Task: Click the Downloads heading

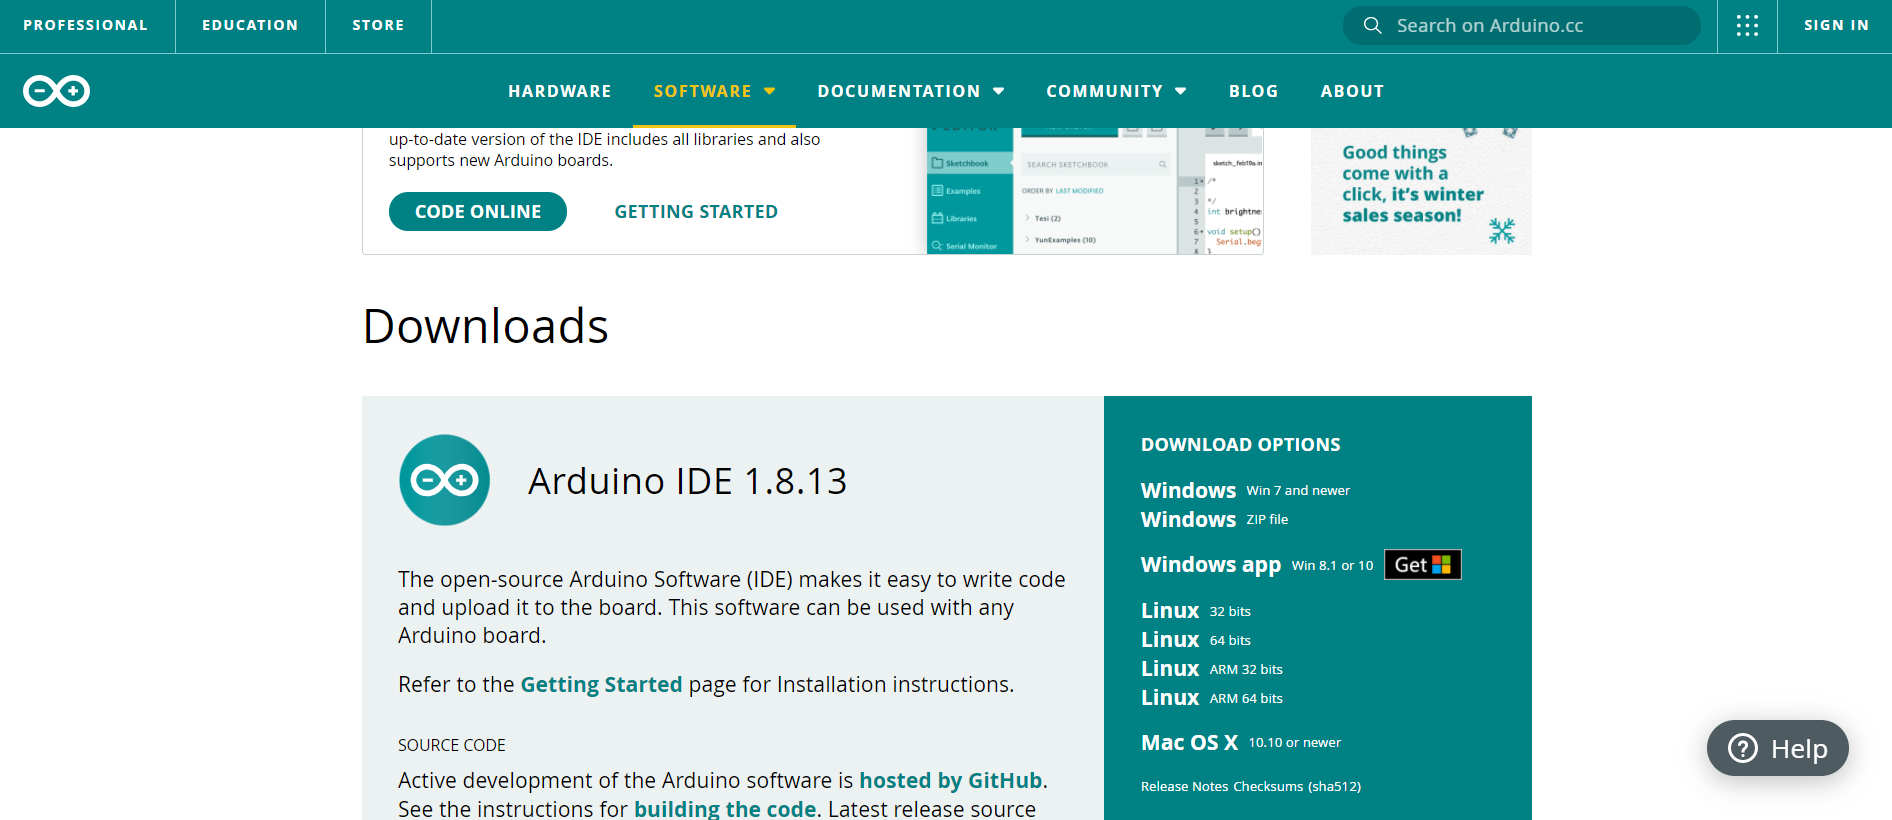Action: [485, 326]
